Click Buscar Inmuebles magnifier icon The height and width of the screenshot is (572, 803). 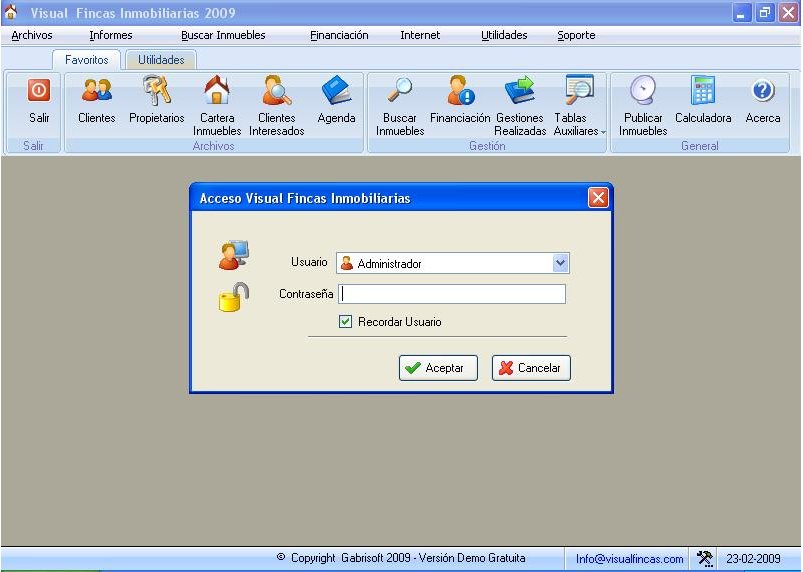click(x=399, y=90)
